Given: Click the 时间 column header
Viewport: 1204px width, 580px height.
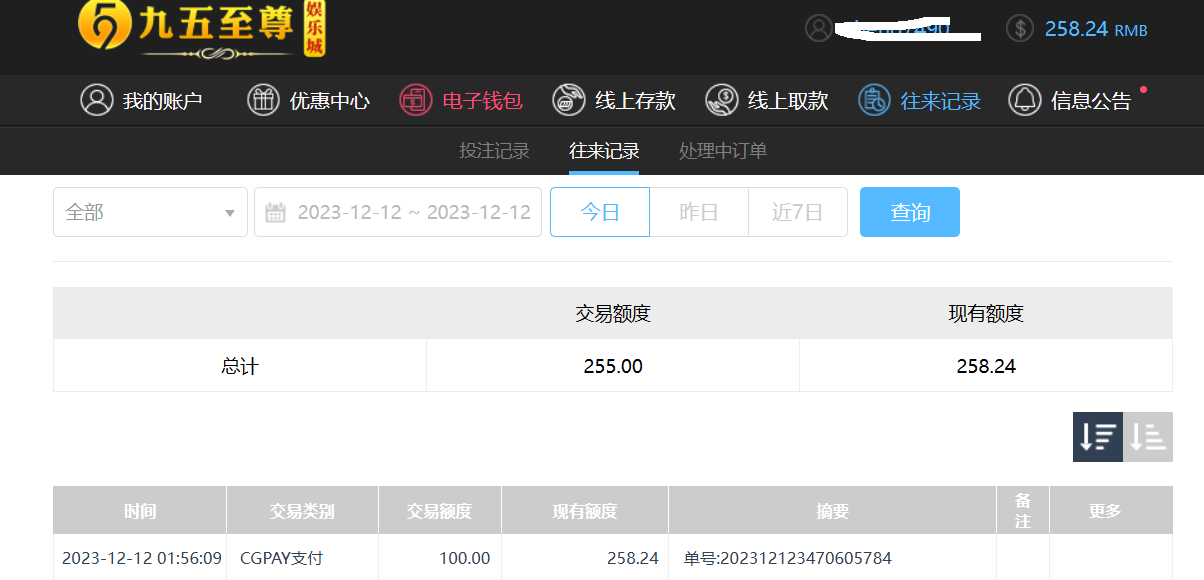Looking at the screenshot, I should [x=140, y=510].
